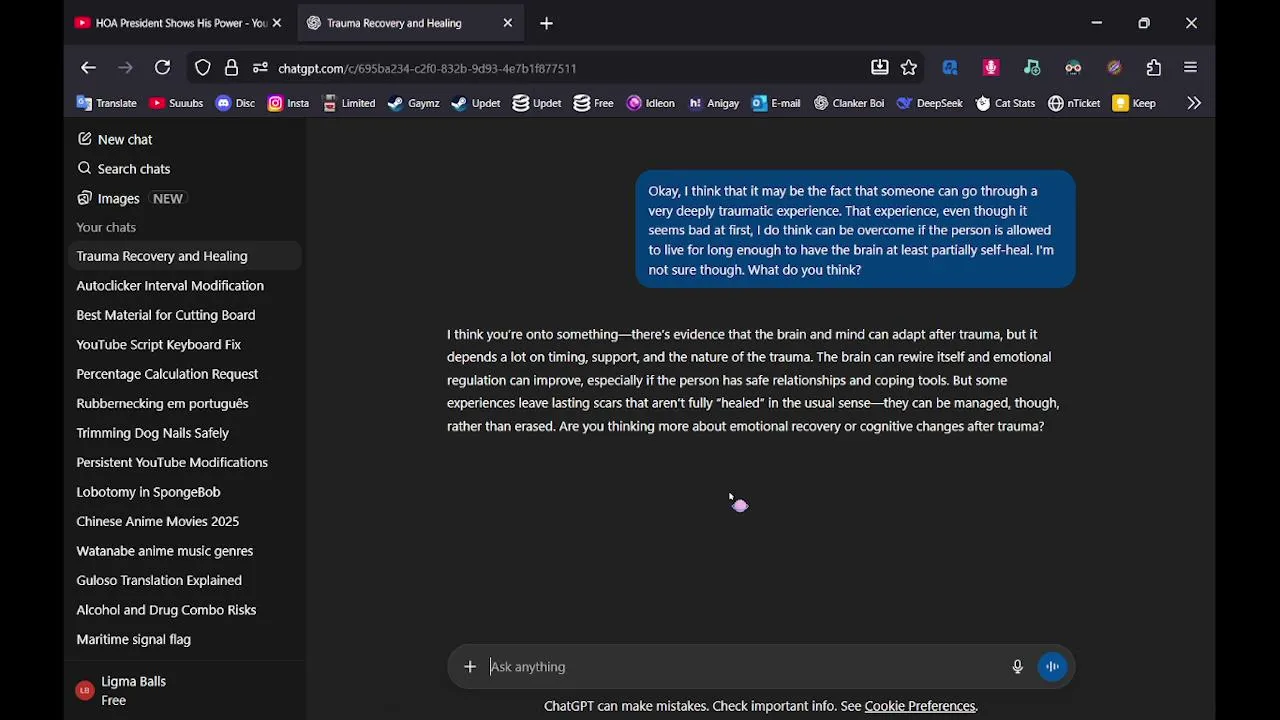The height and width of the screenshot is (720, 1280).
Task: Show more bookmarks with double chevron
Action: [1194, 103]
